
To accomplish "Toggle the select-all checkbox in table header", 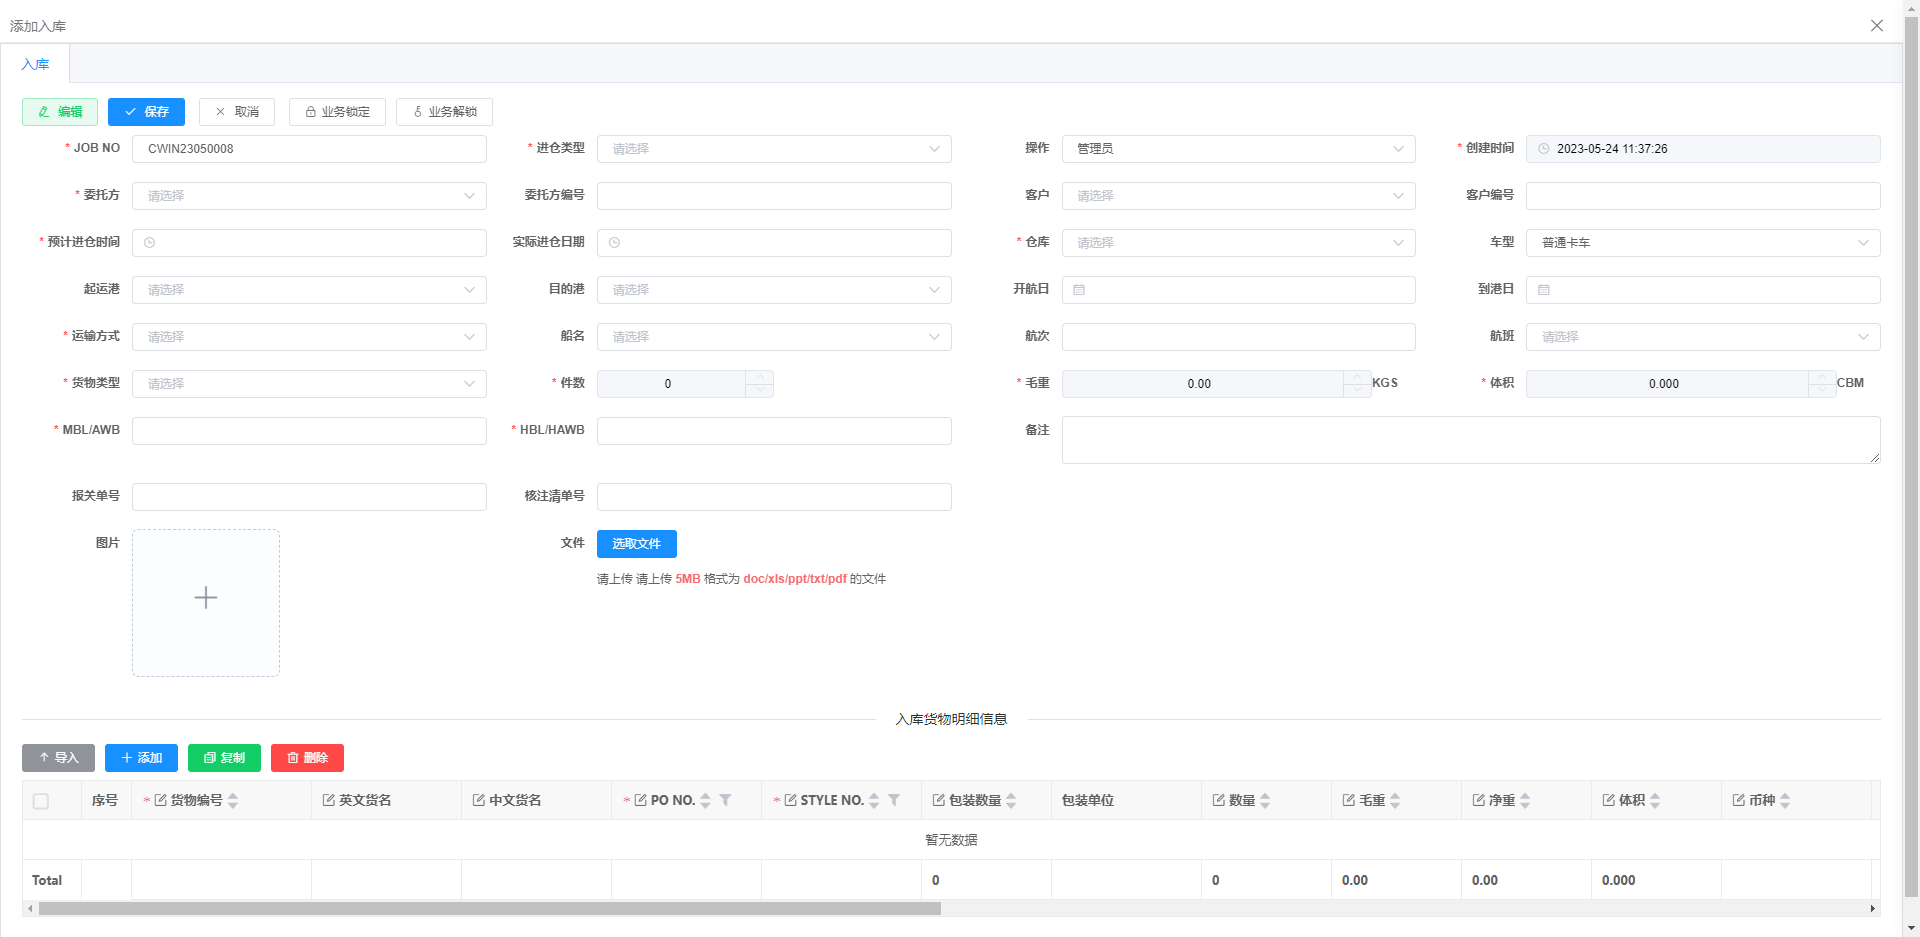I will (x=41, y=801).
